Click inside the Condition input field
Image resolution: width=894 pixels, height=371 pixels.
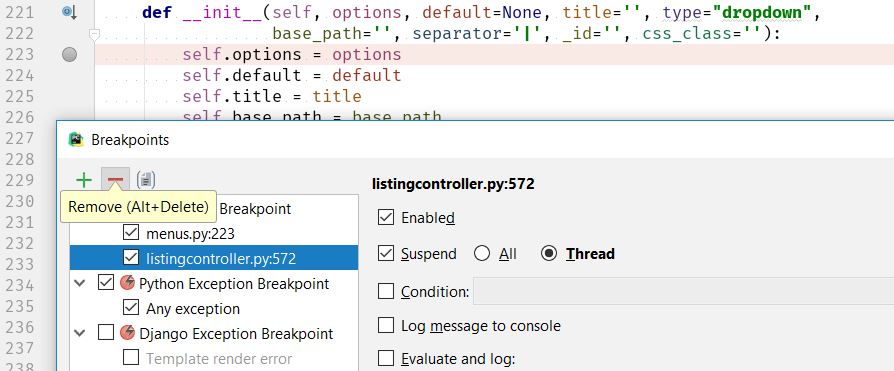[684, 291]
